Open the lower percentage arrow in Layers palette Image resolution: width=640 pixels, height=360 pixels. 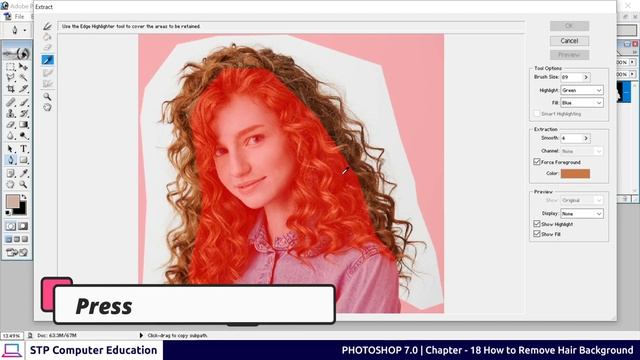pos(632,74)
